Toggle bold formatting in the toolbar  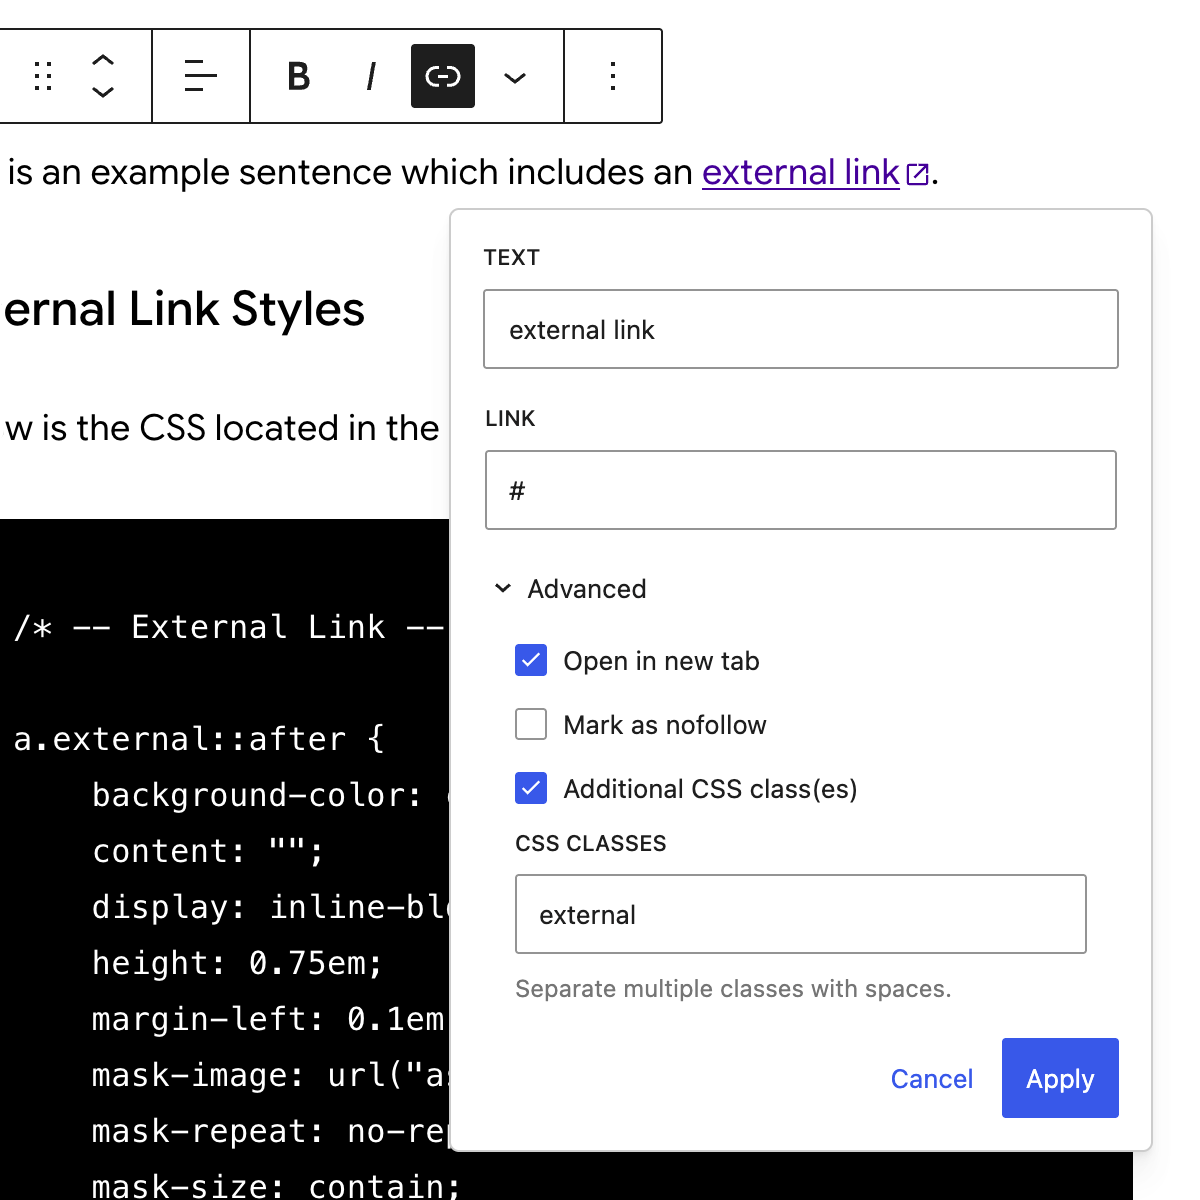pos(297,76)
